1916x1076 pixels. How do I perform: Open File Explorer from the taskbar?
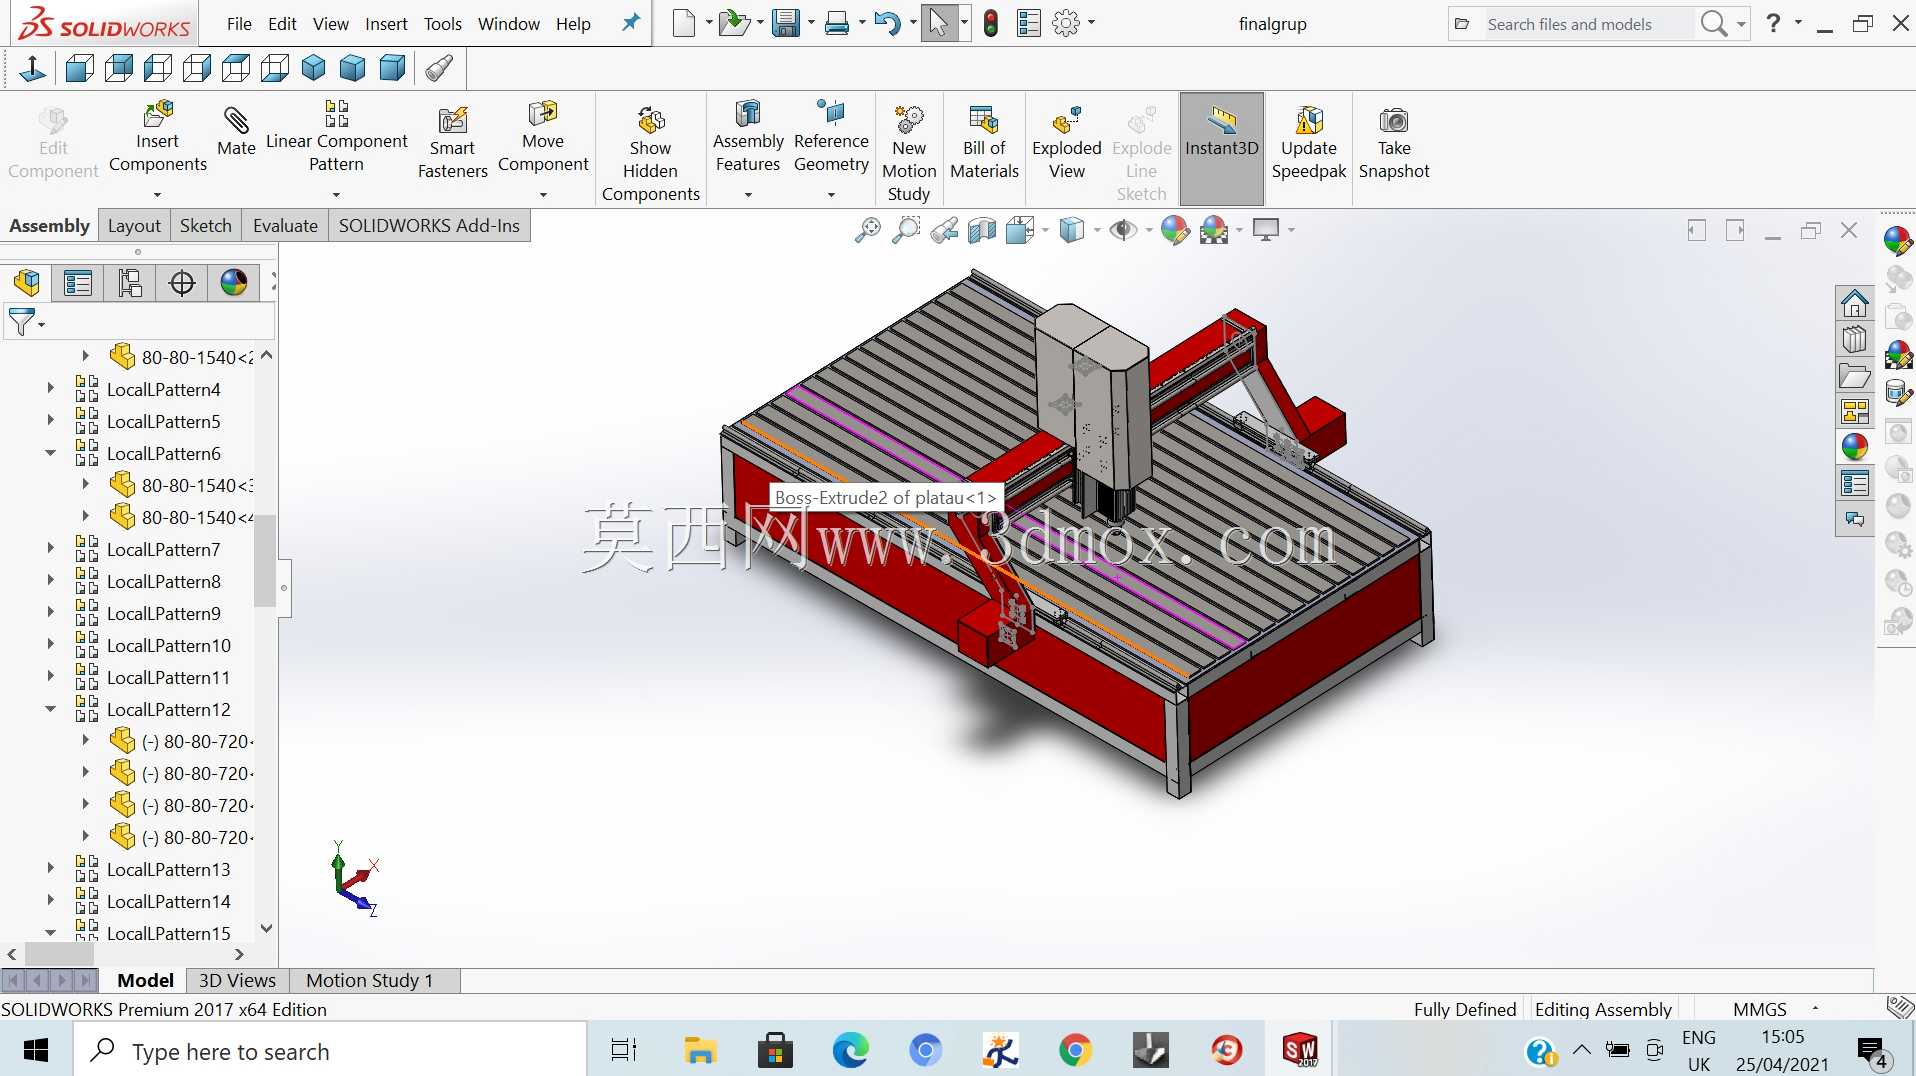[x=700, y=1050]
